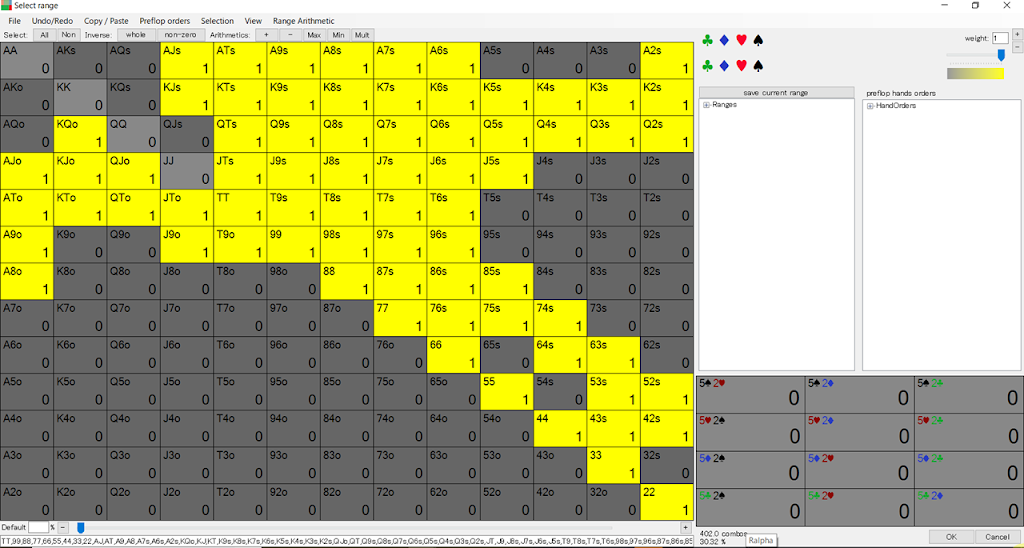The height and width of the screenshot is (548, 1024).
Task: Toggle the 5♥2♠ suit combo cell
Action: point(750,431)
